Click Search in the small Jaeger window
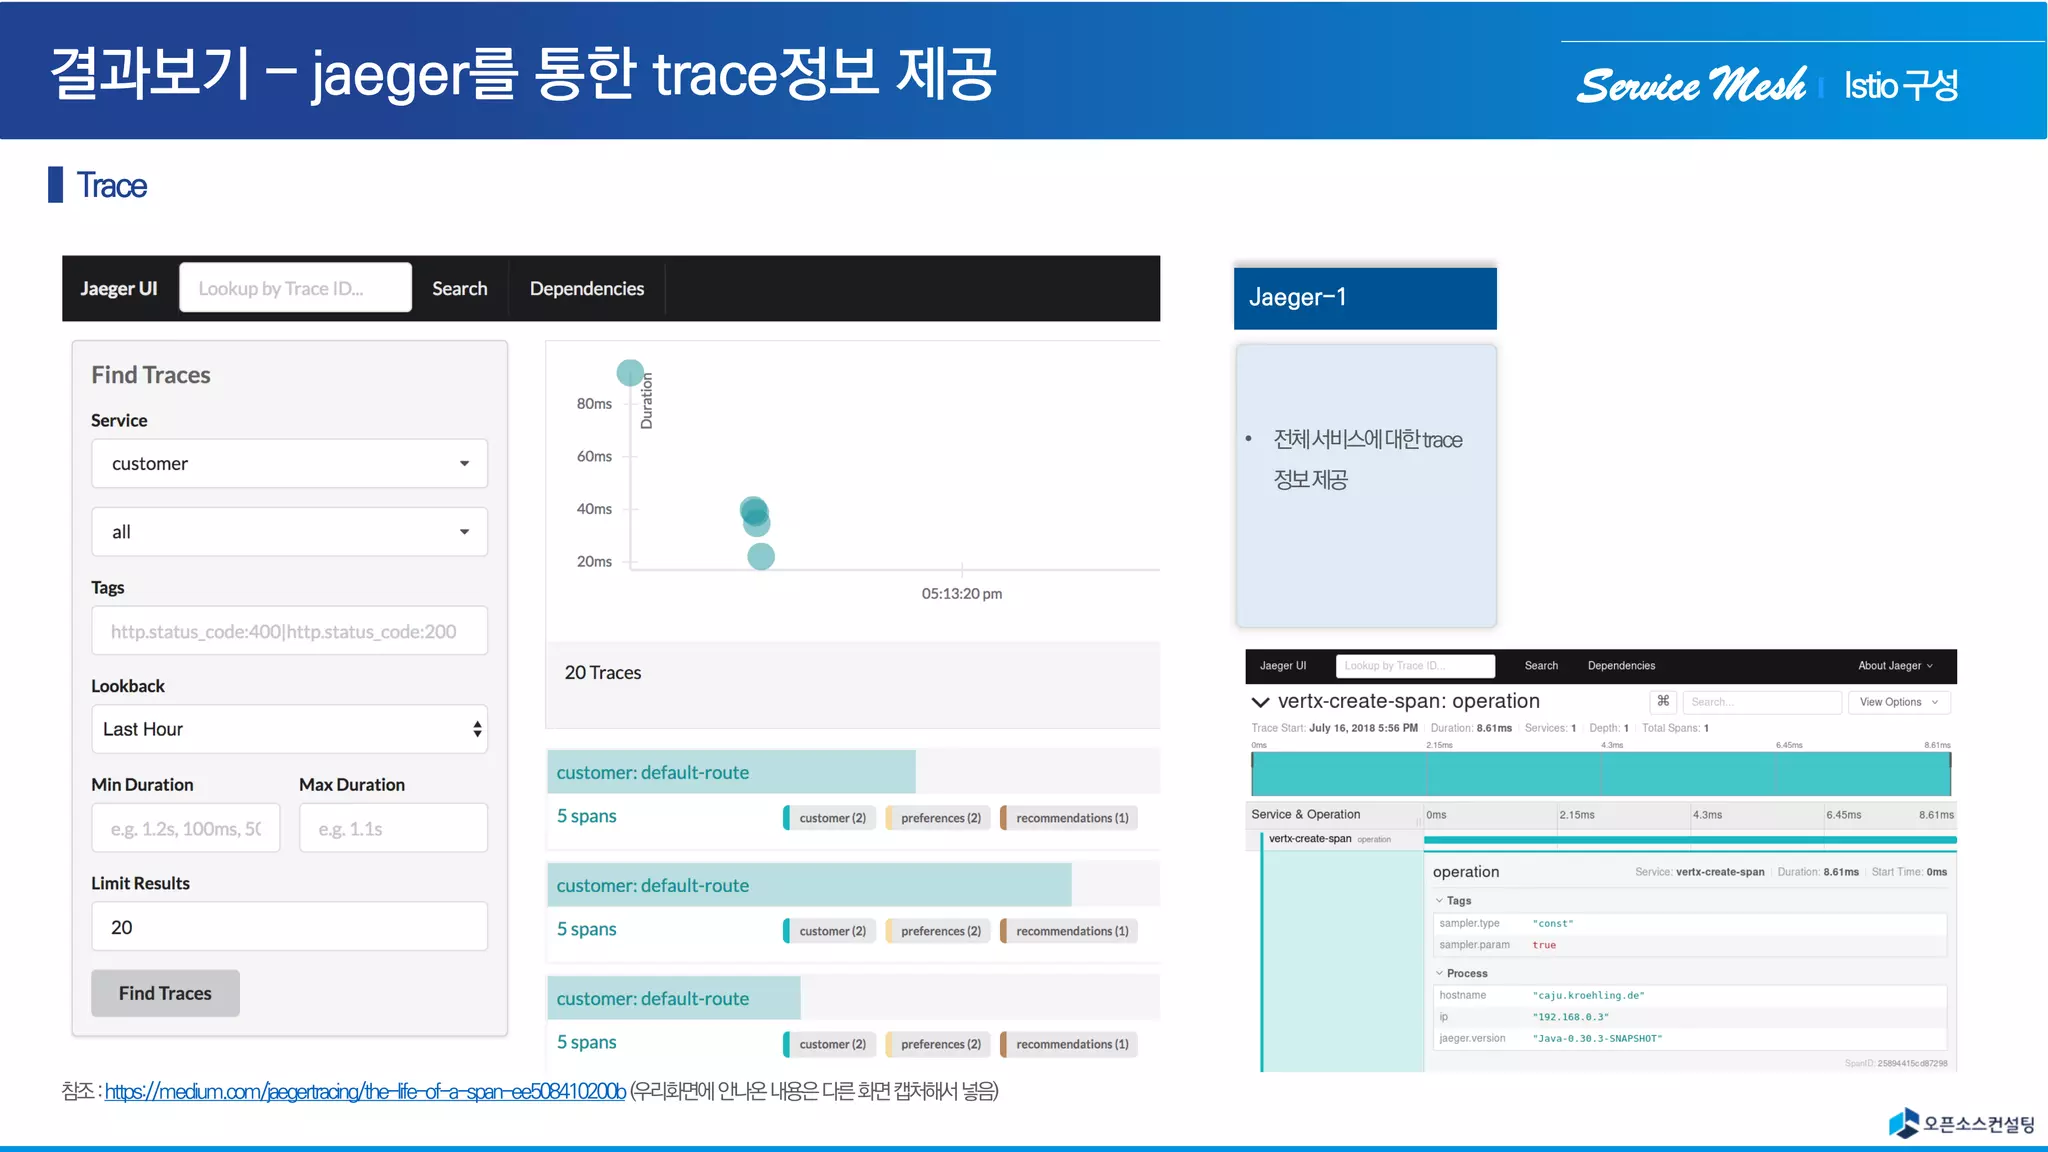This screenshot has width=2048, height=1152. [1541, 666]
